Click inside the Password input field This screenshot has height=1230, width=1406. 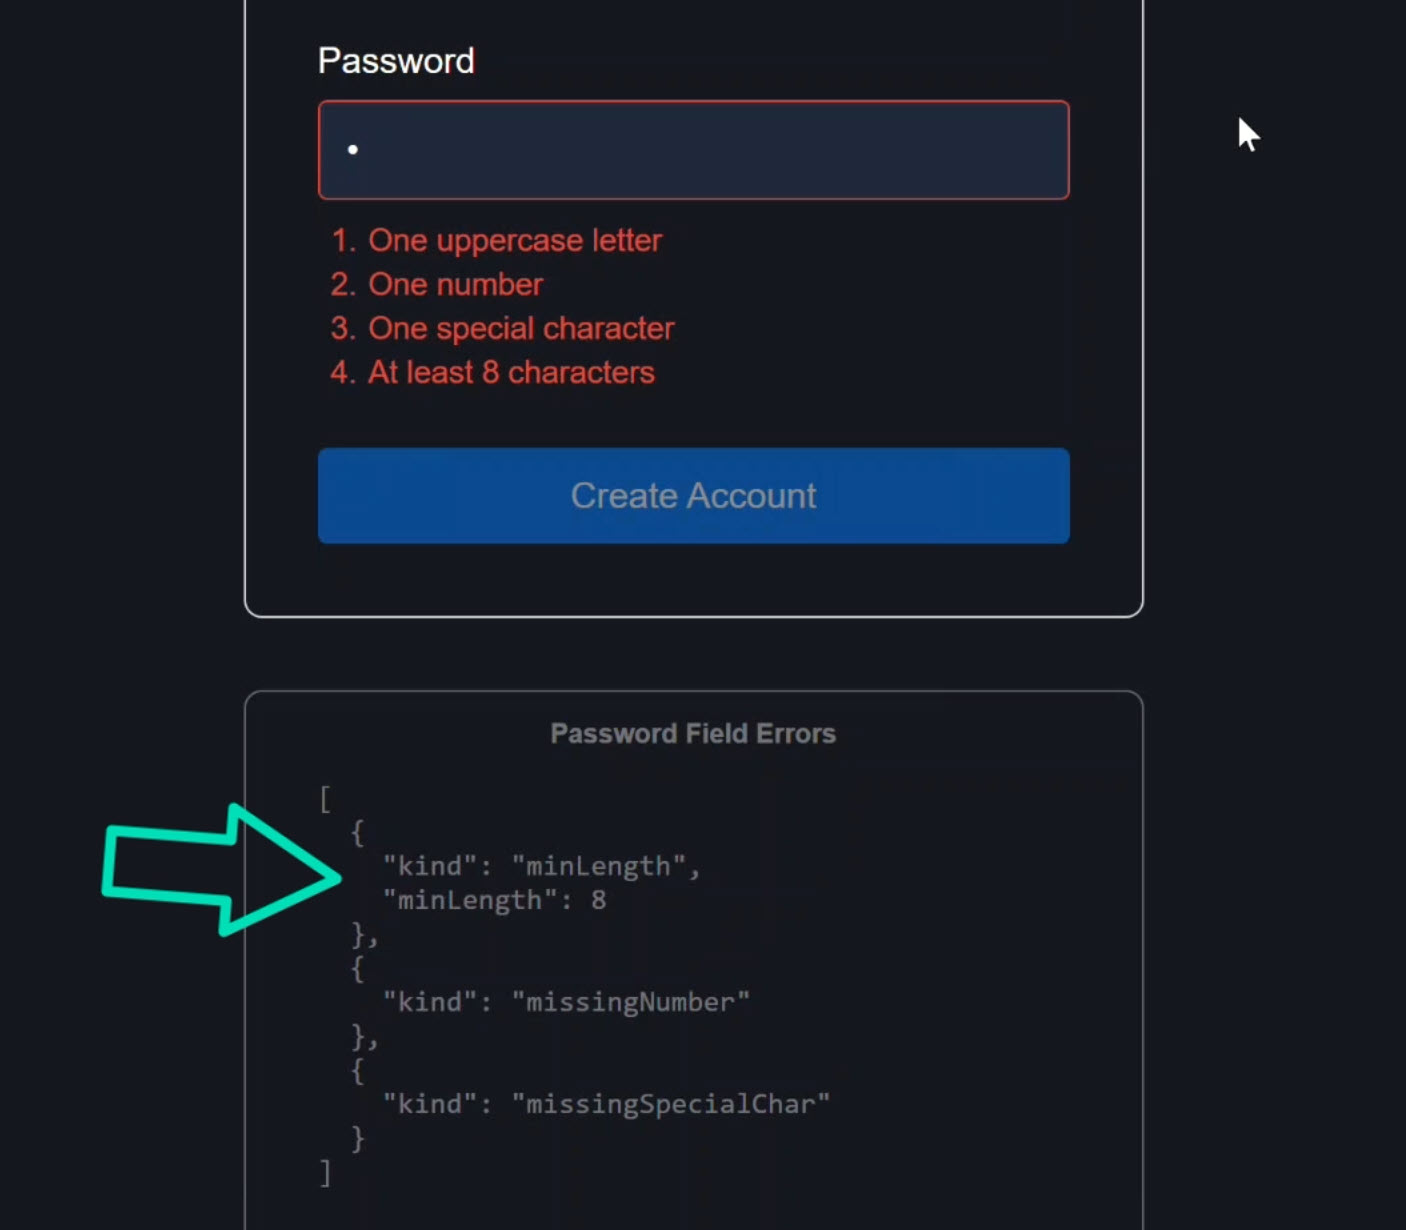pyautogui.click(x=693, y=150)
